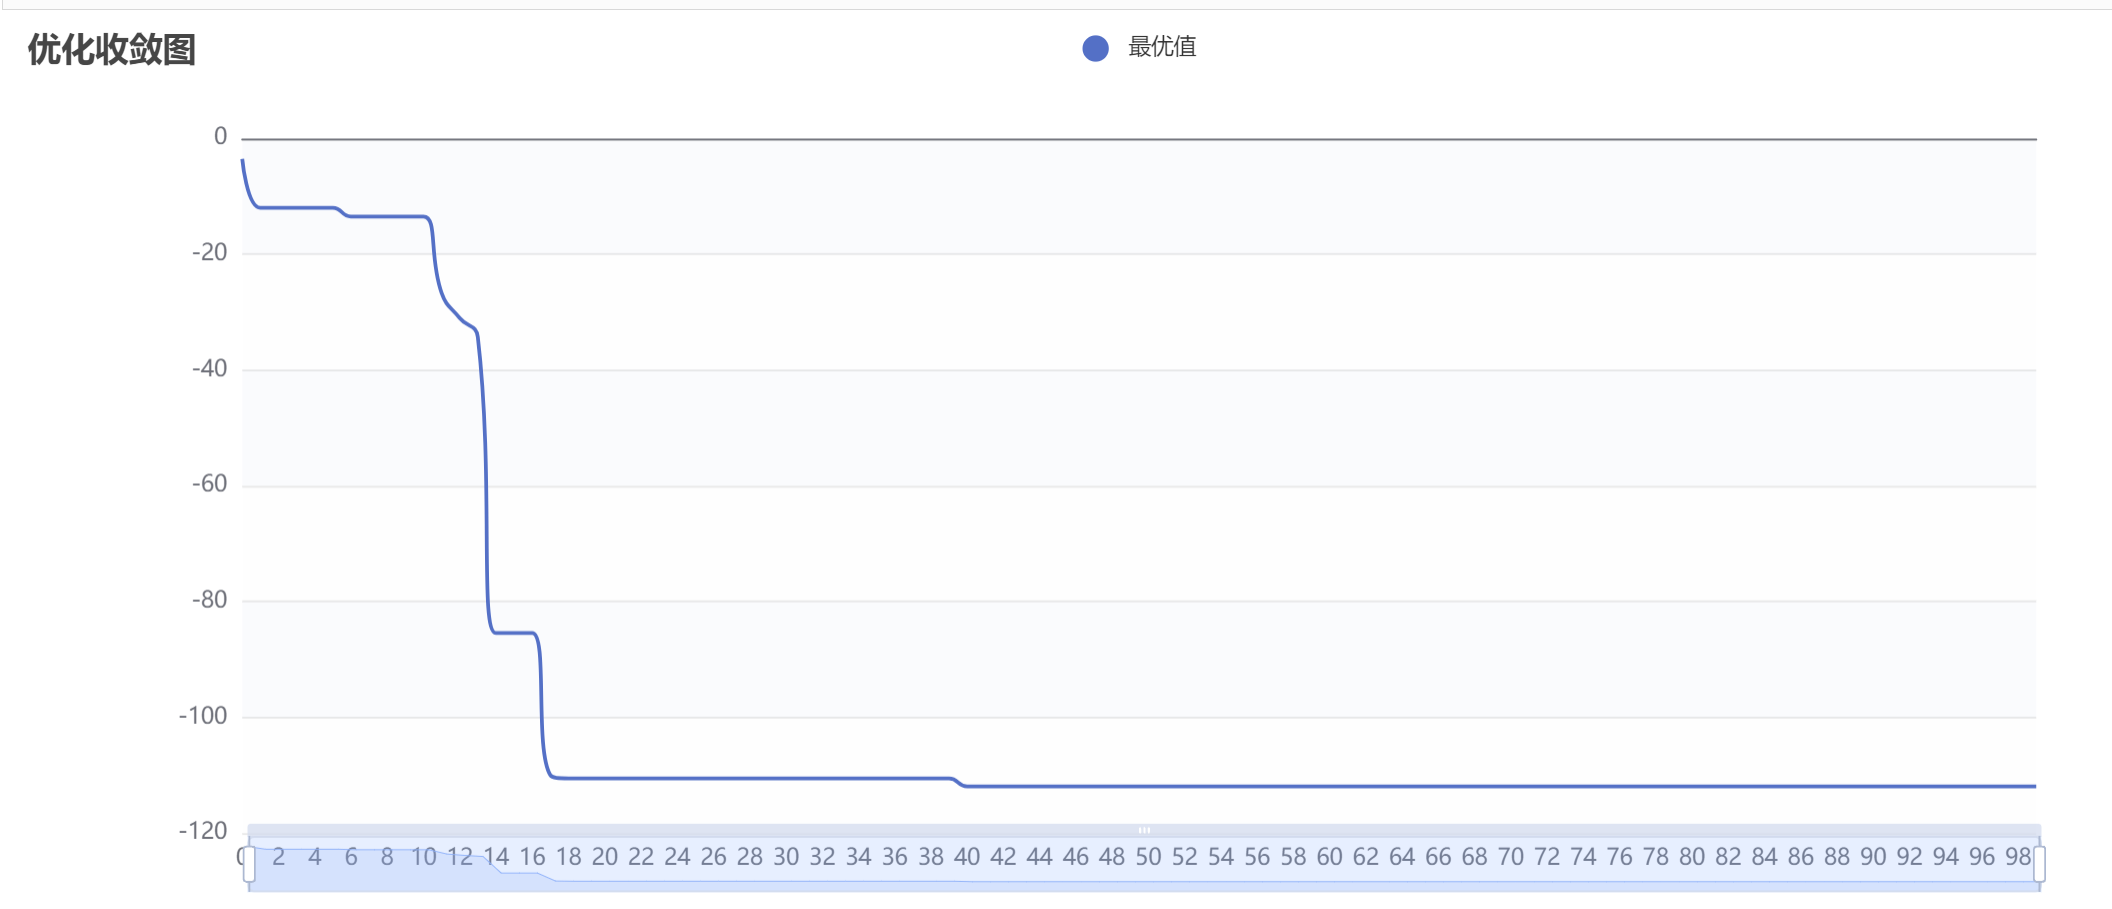
Task: Click x-axis label 16
Action: 532,857
